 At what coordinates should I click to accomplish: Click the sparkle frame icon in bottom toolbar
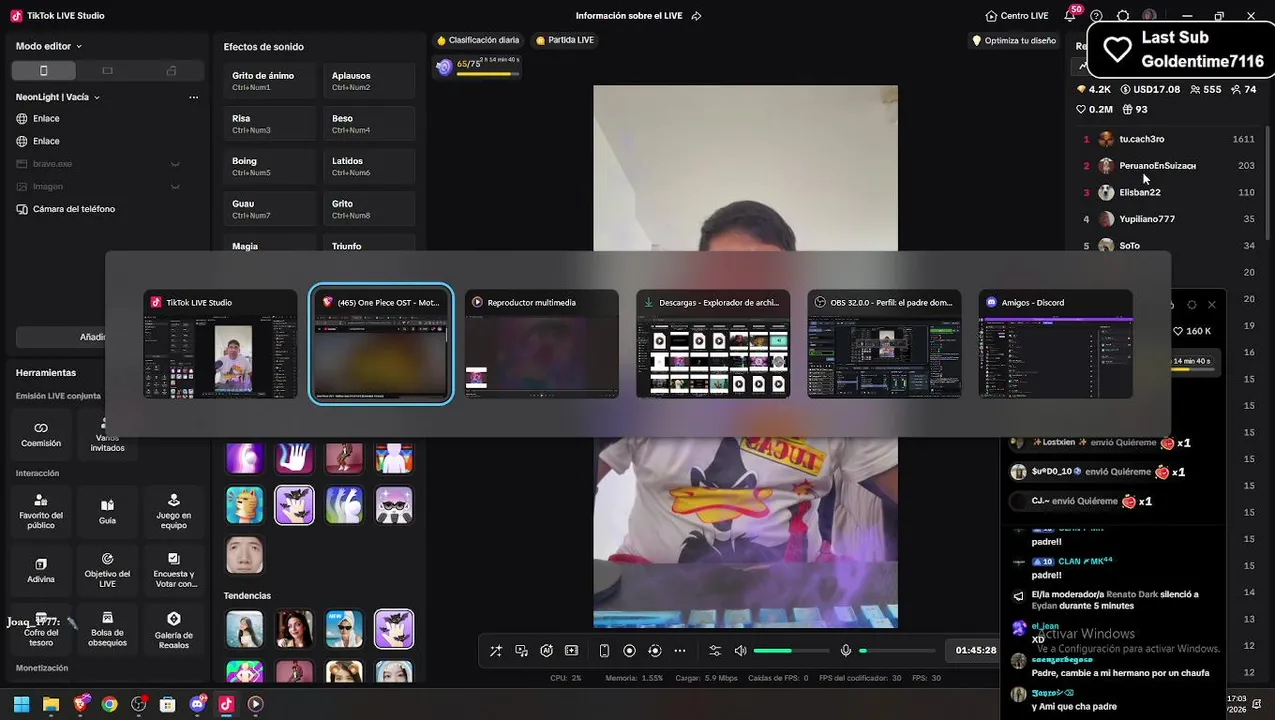[x=572, y=650]
